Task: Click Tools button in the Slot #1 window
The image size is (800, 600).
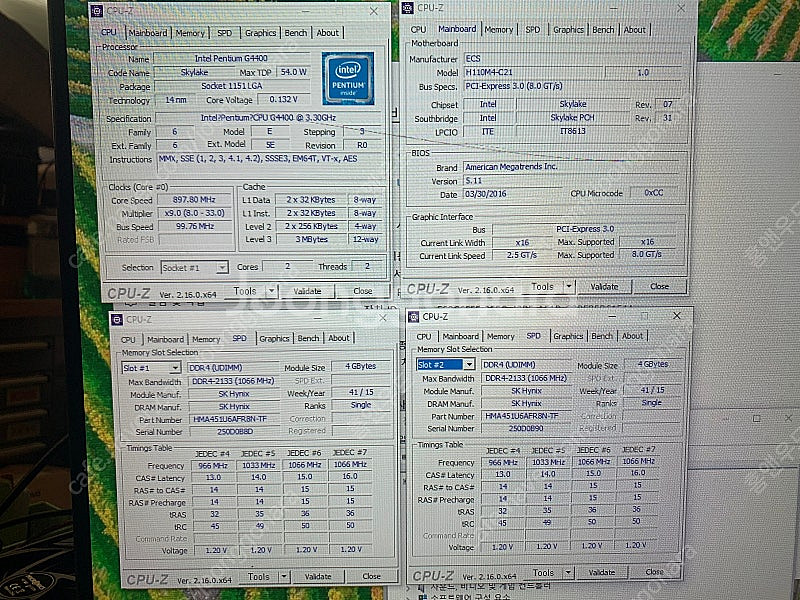Action: [259, 577]
